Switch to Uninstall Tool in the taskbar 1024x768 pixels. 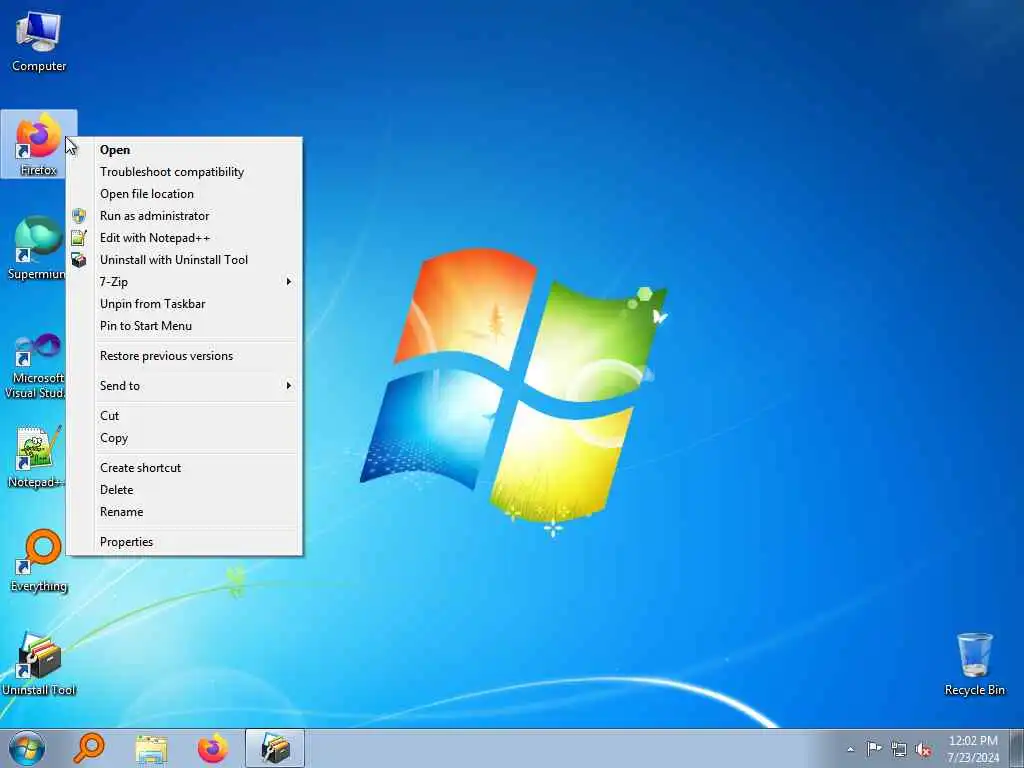tap(275, 748)
